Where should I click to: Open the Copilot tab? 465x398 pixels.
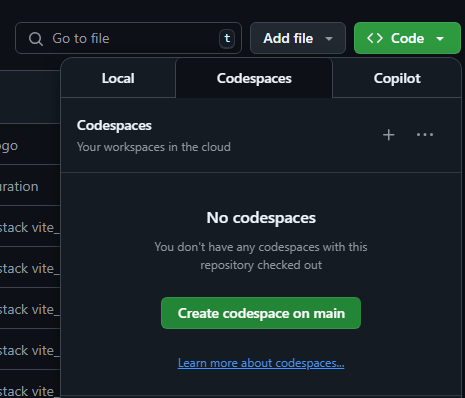pos(397,78)
